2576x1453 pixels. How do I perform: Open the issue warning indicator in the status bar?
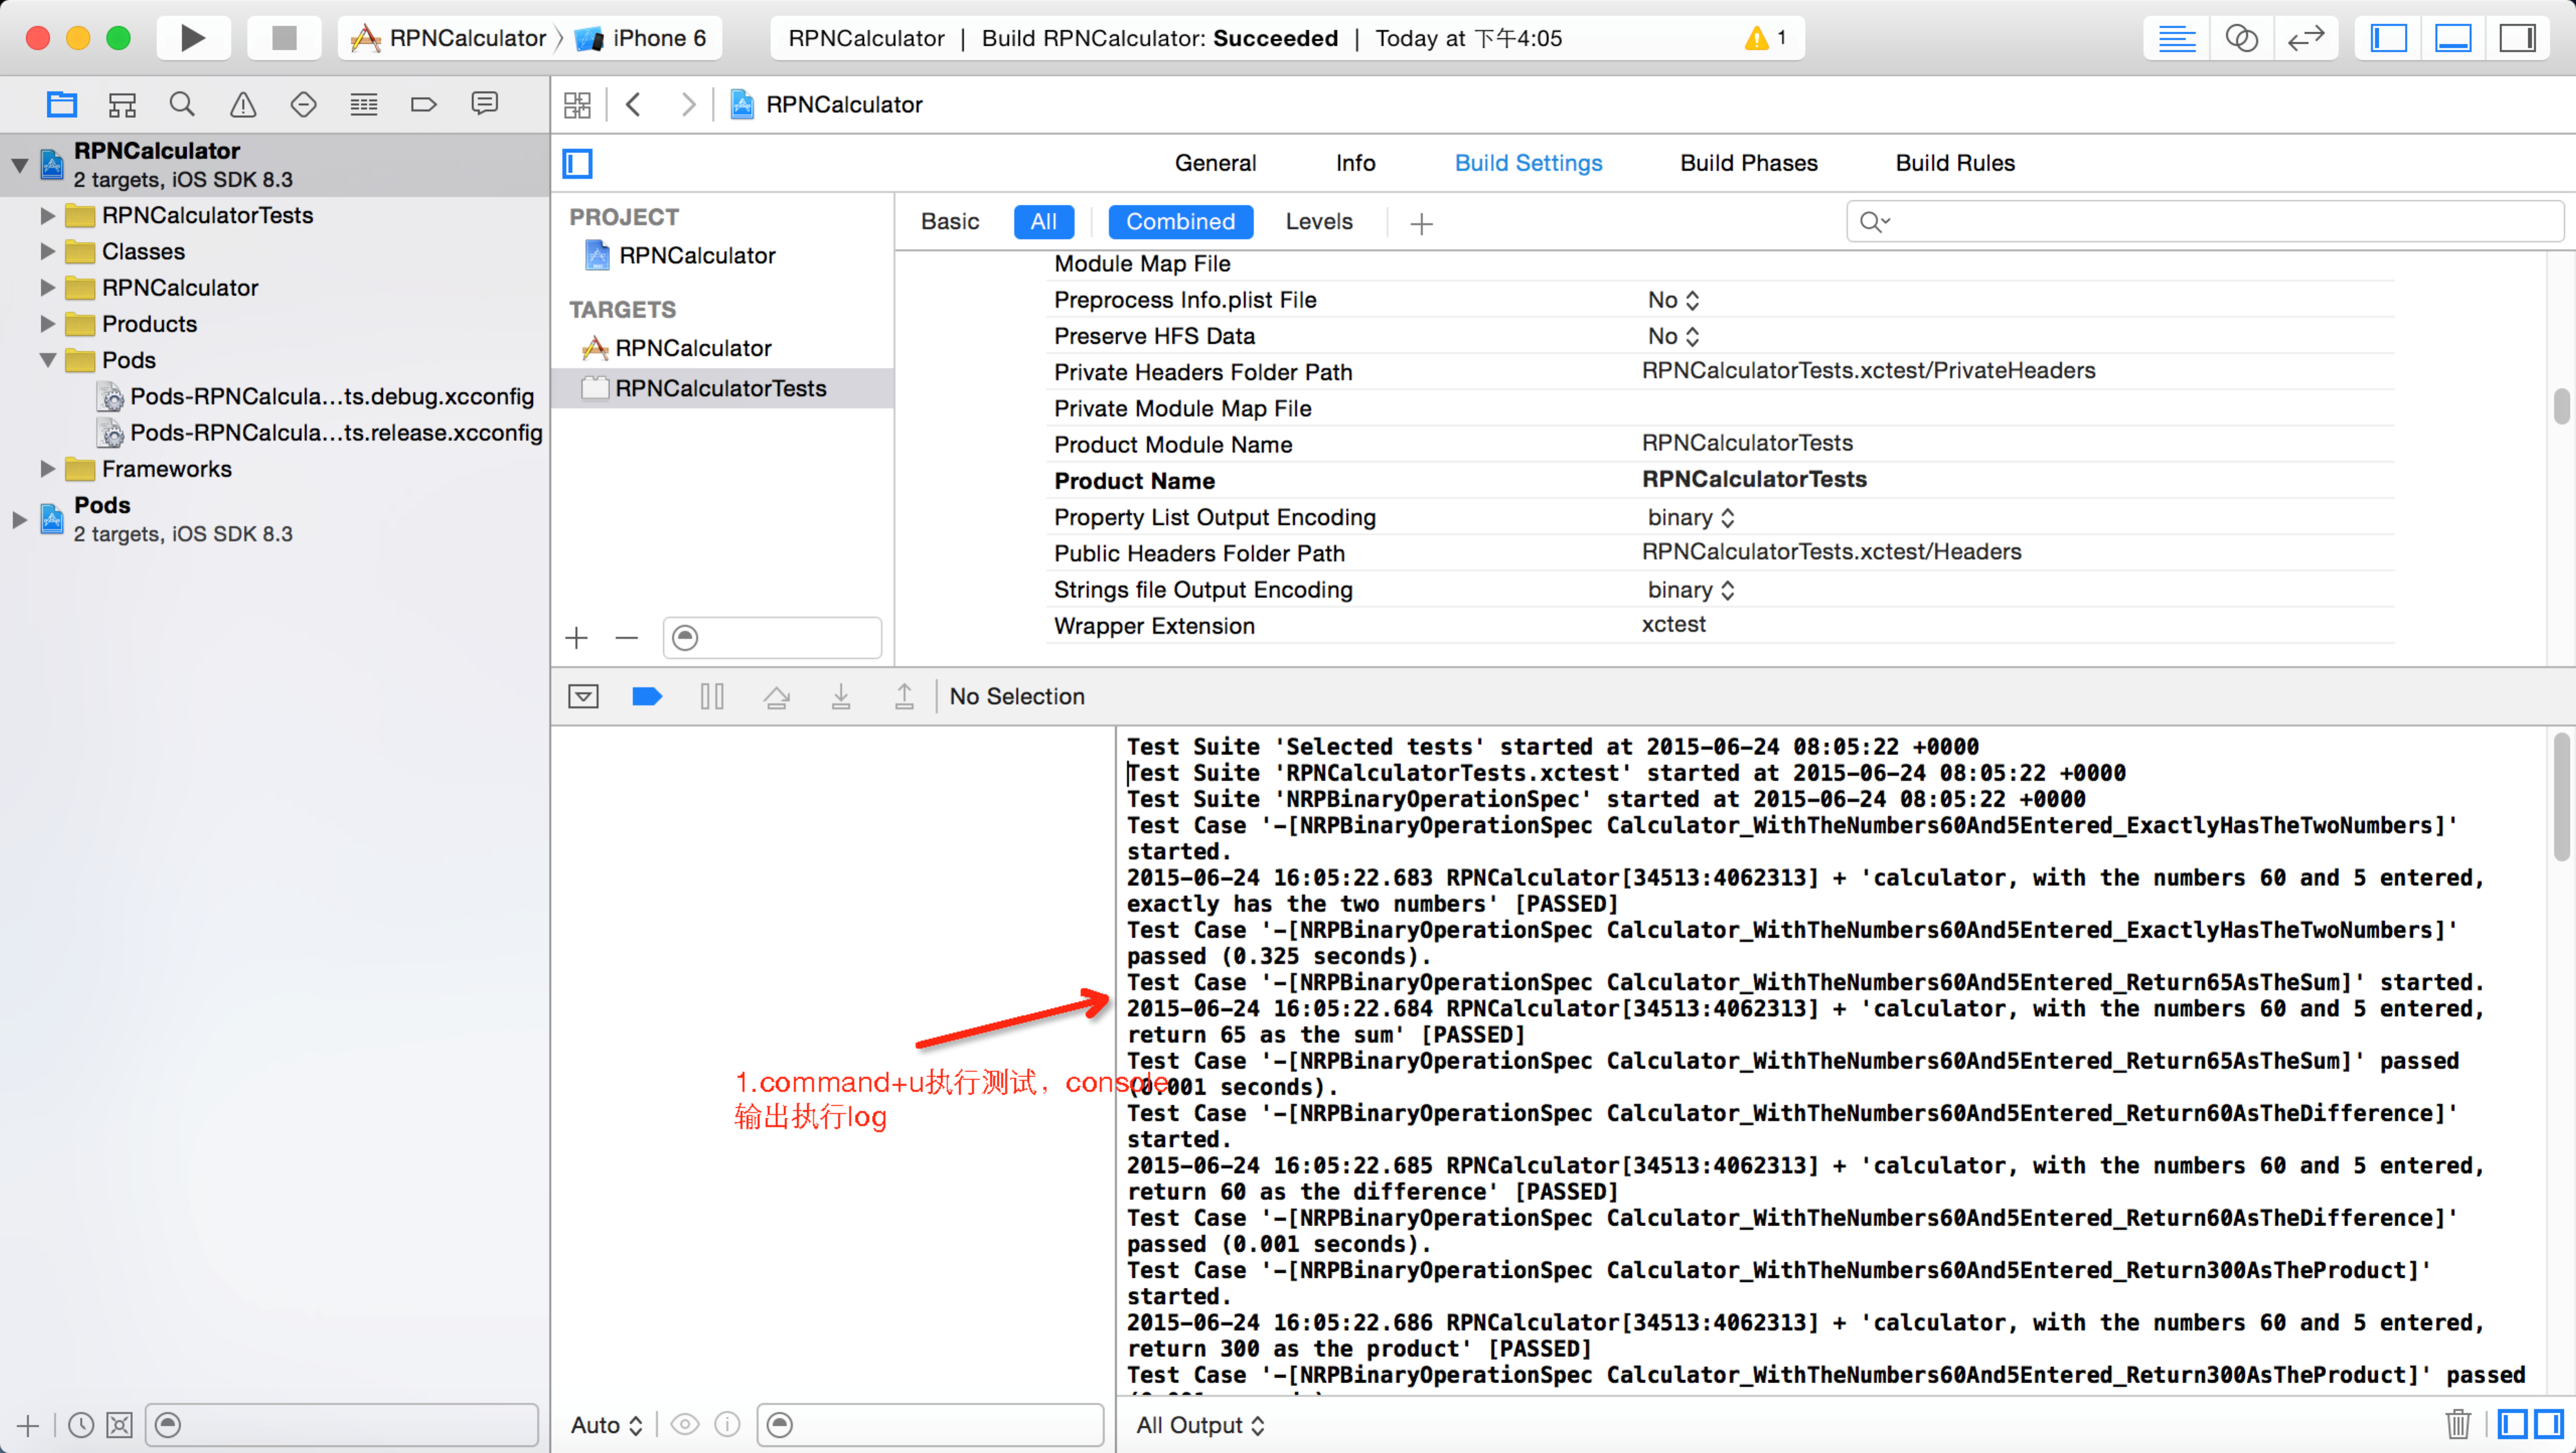tap(1765, 38)
